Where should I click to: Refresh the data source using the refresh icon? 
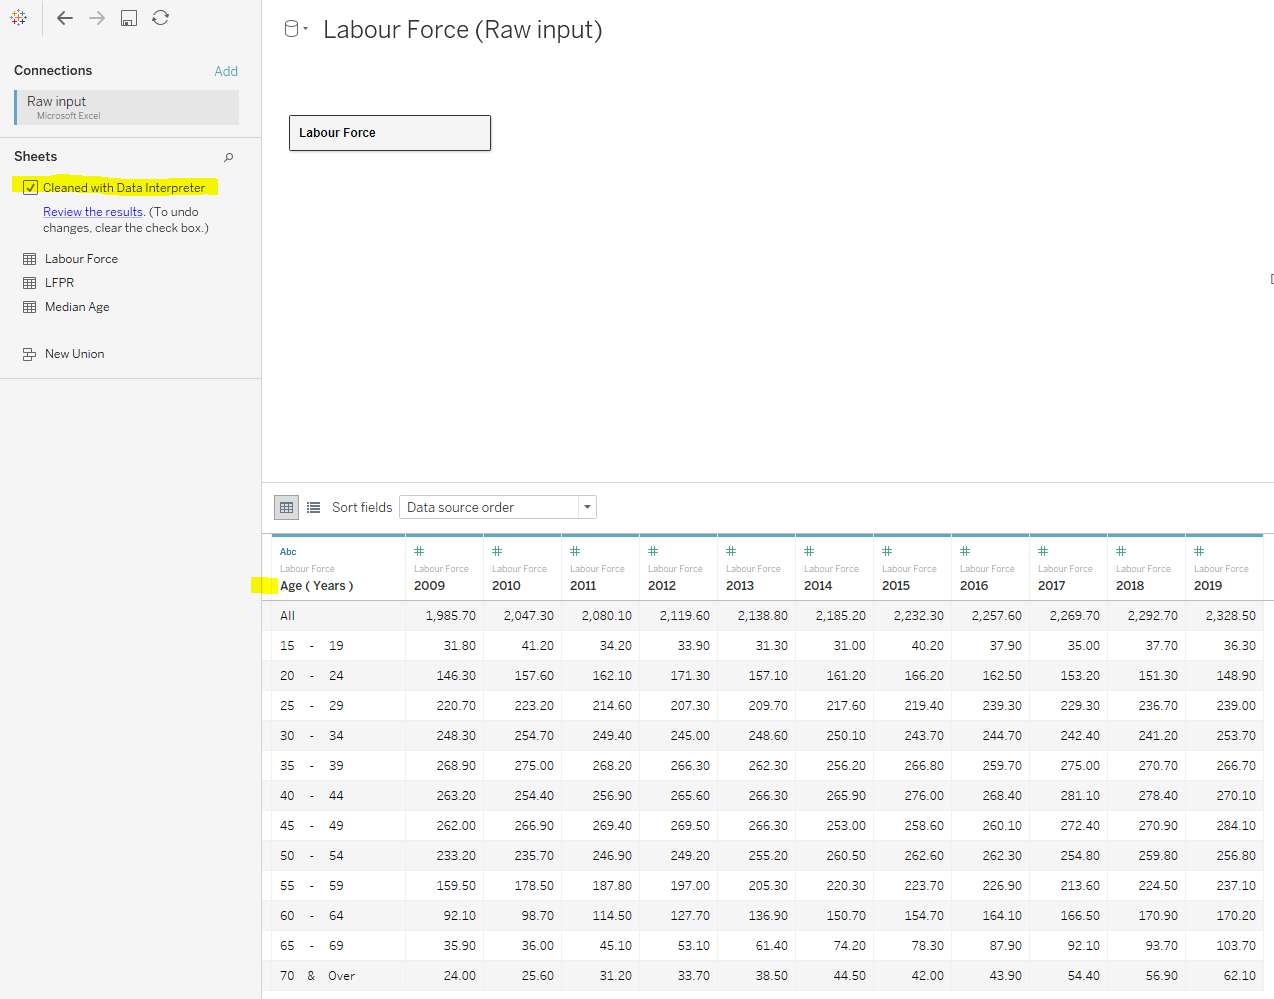(x=160, y=17)
